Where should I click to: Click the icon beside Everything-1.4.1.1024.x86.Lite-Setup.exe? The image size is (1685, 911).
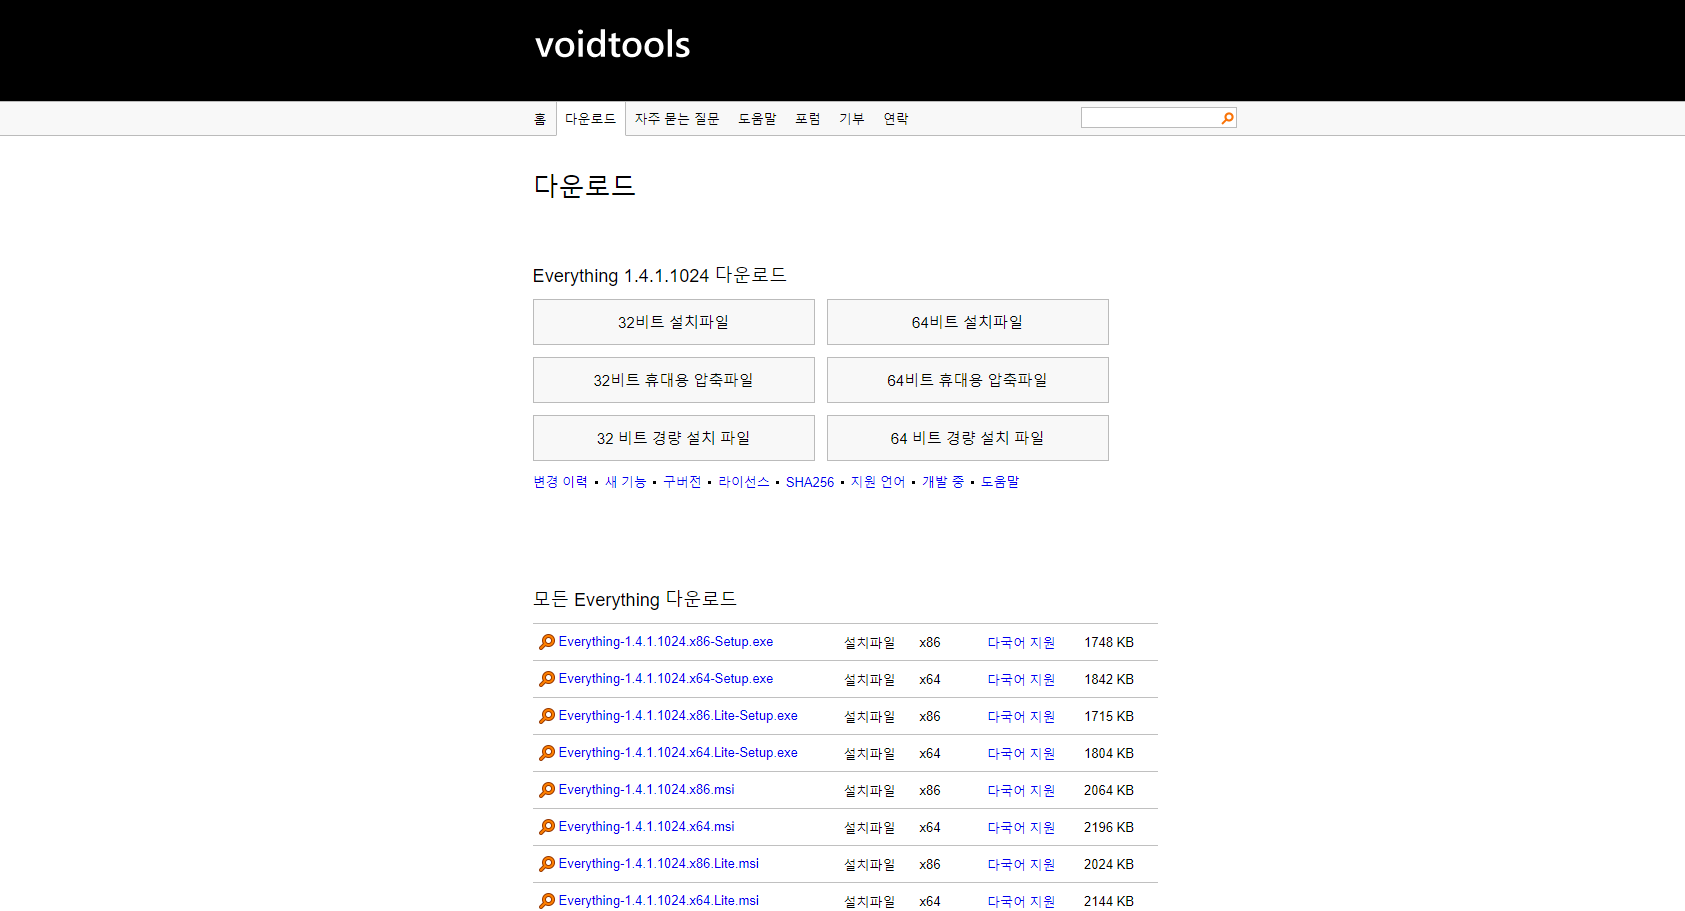546,716
